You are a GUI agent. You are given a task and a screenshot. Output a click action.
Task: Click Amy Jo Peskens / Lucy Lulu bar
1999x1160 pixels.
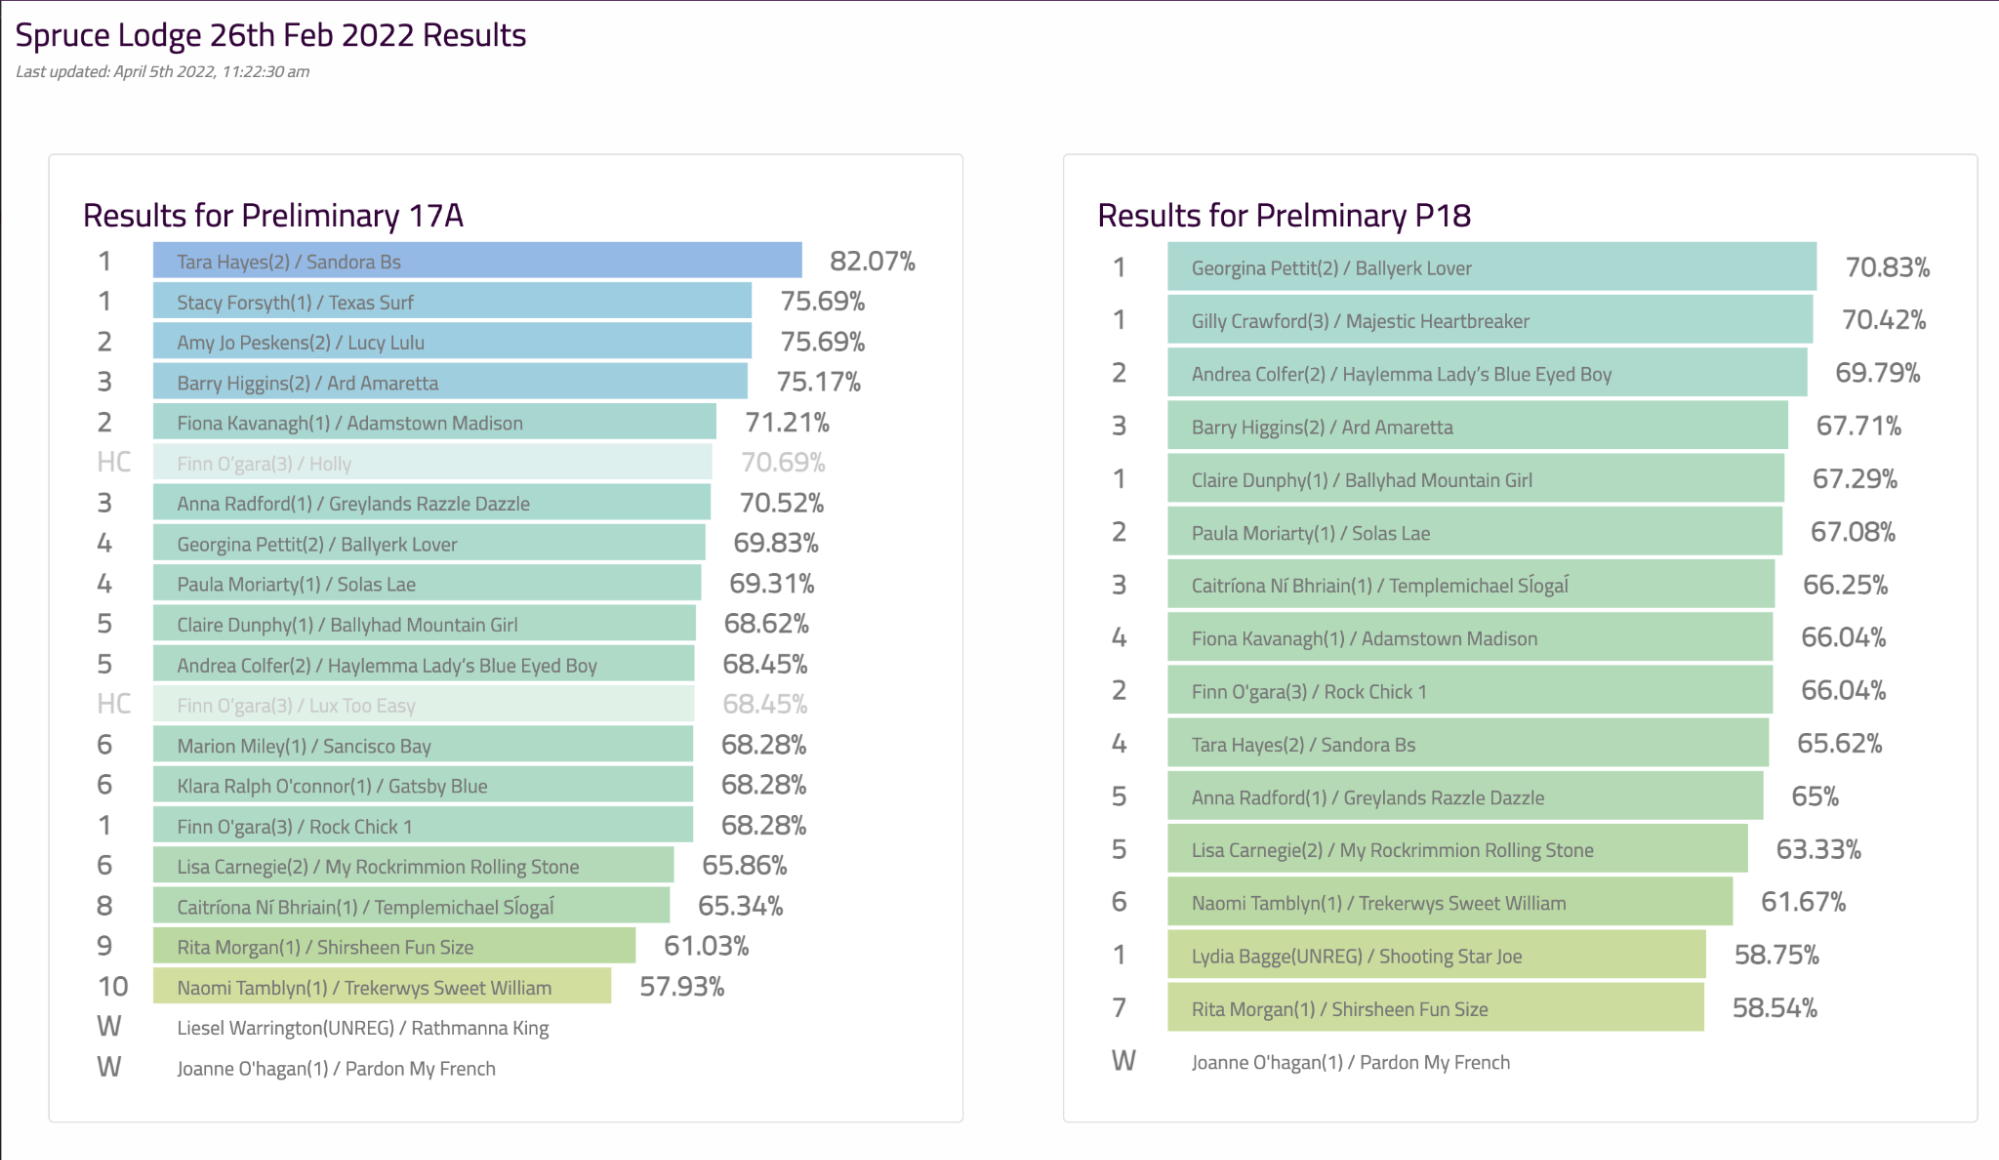click(452, 342)
